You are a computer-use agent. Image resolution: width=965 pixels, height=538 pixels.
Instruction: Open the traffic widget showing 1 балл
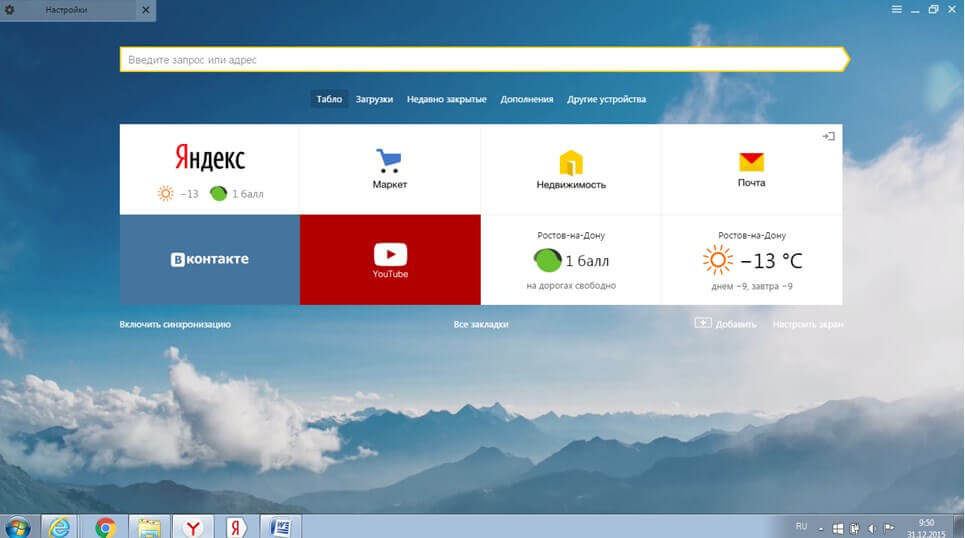pyautogui.click(x=570, y=262)
